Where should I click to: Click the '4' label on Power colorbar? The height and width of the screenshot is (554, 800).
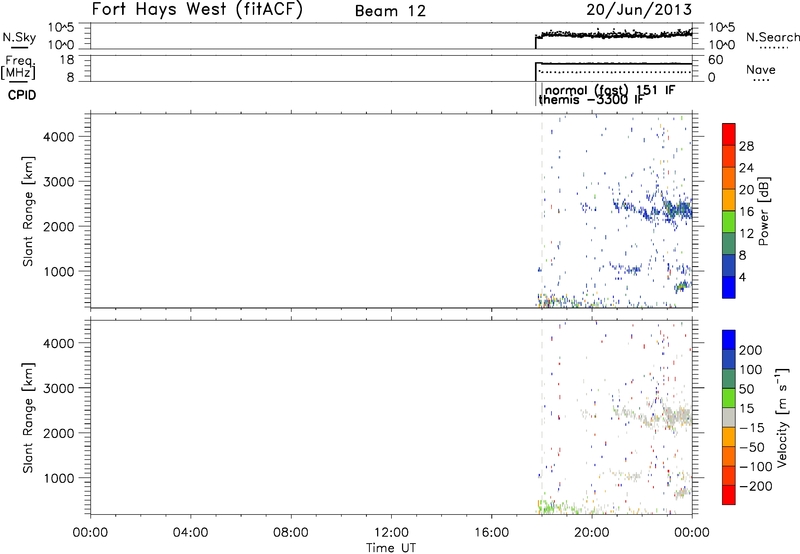point(742,277)
